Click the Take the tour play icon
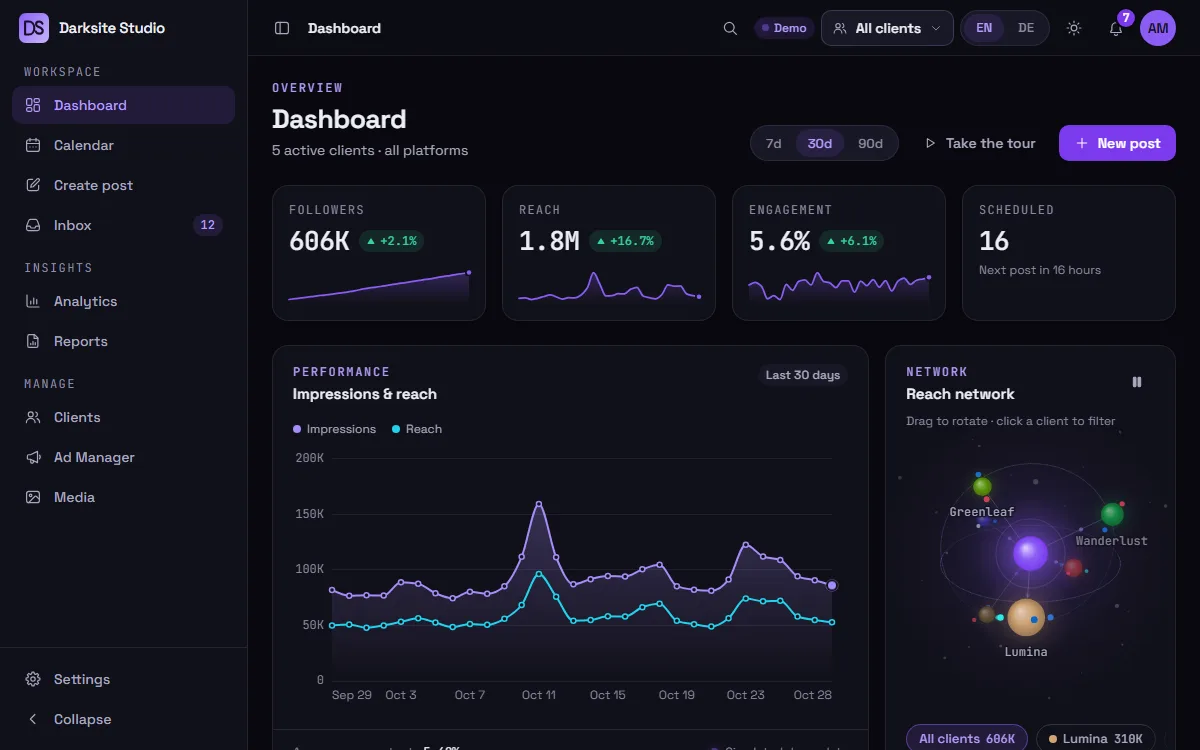Viewport: 1200px width, 750px height. click(930, 143)
